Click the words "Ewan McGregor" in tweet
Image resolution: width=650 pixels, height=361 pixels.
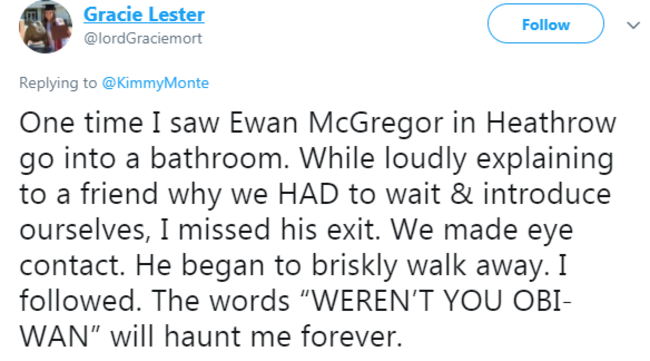point(336,123)
